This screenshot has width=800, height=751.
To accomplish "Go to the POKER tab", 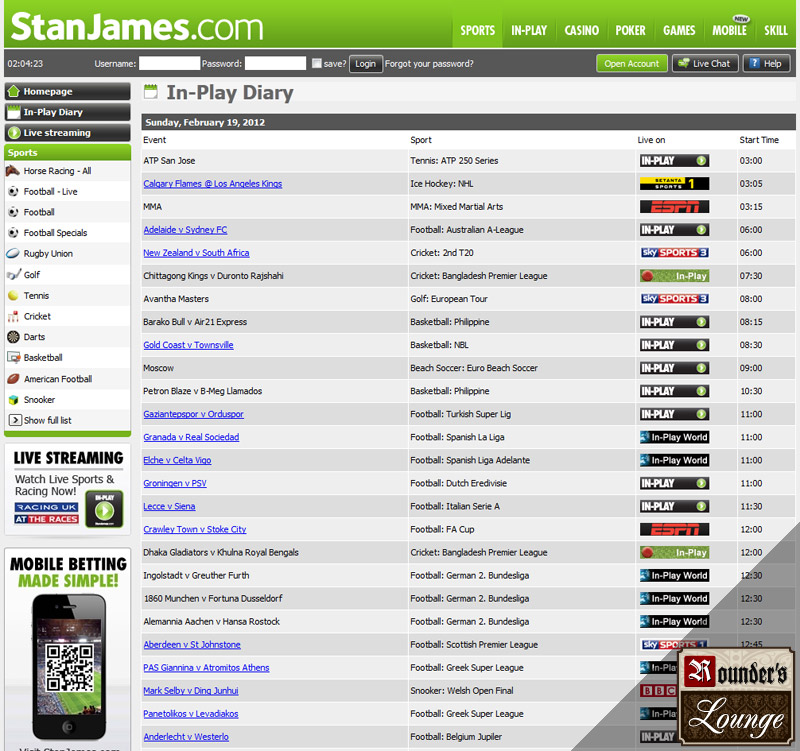I will click(x=631, y=31).
